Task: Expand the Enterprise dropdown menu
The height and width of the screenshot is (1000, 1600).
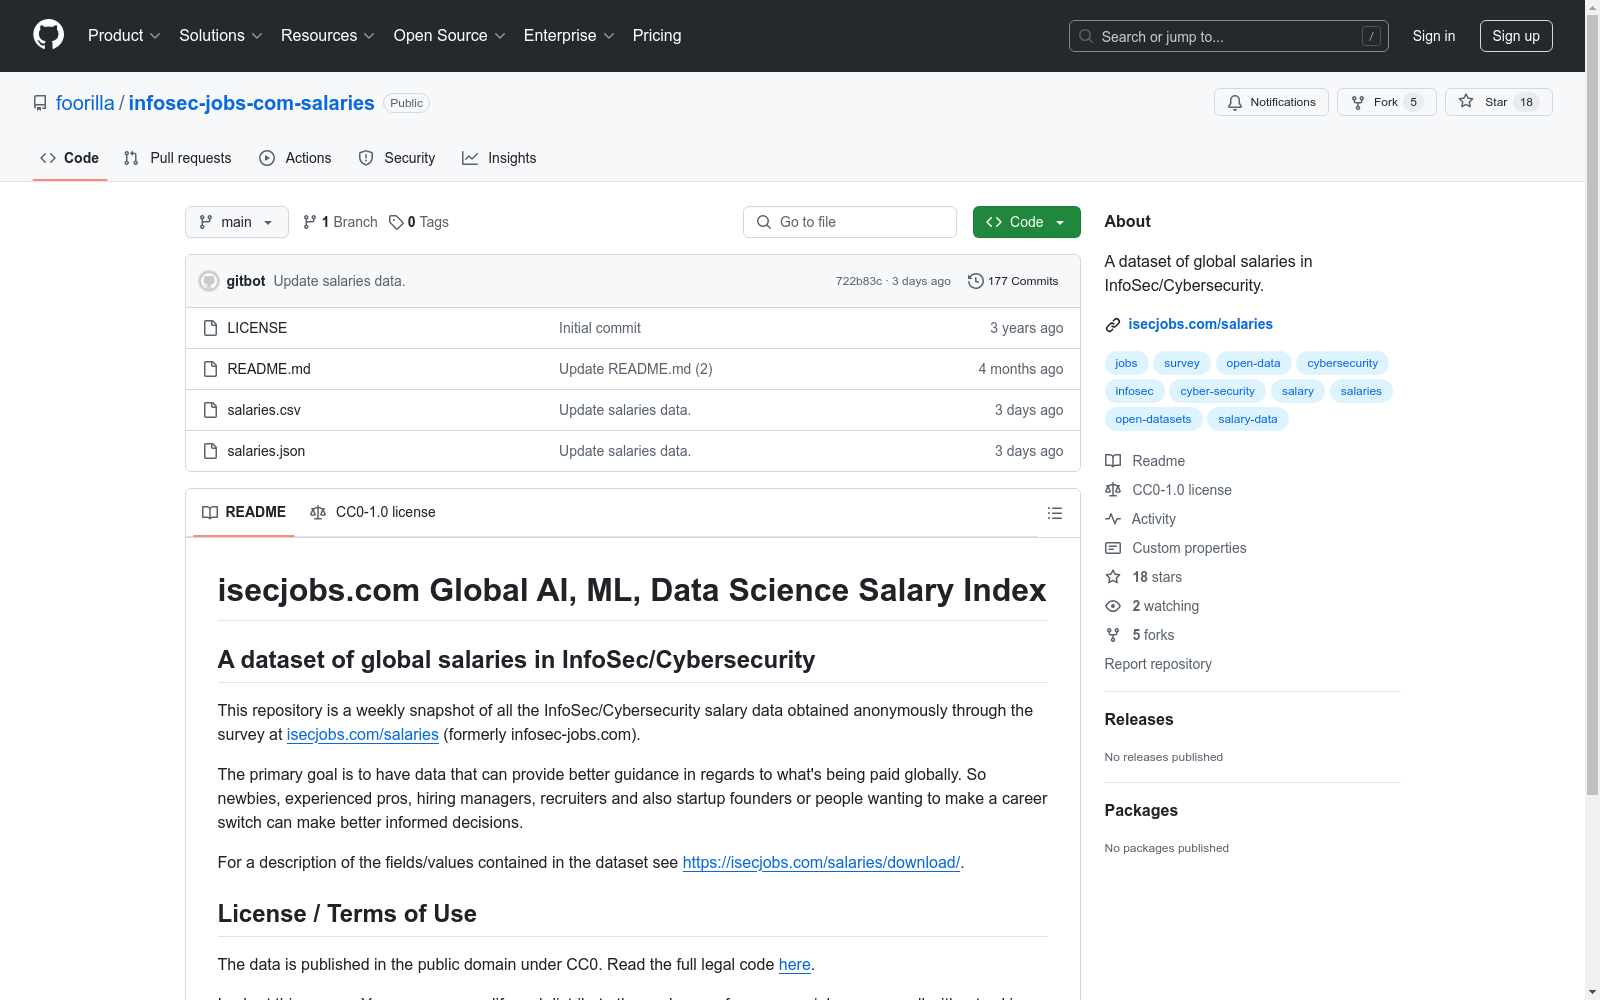Action: point(569,35)
